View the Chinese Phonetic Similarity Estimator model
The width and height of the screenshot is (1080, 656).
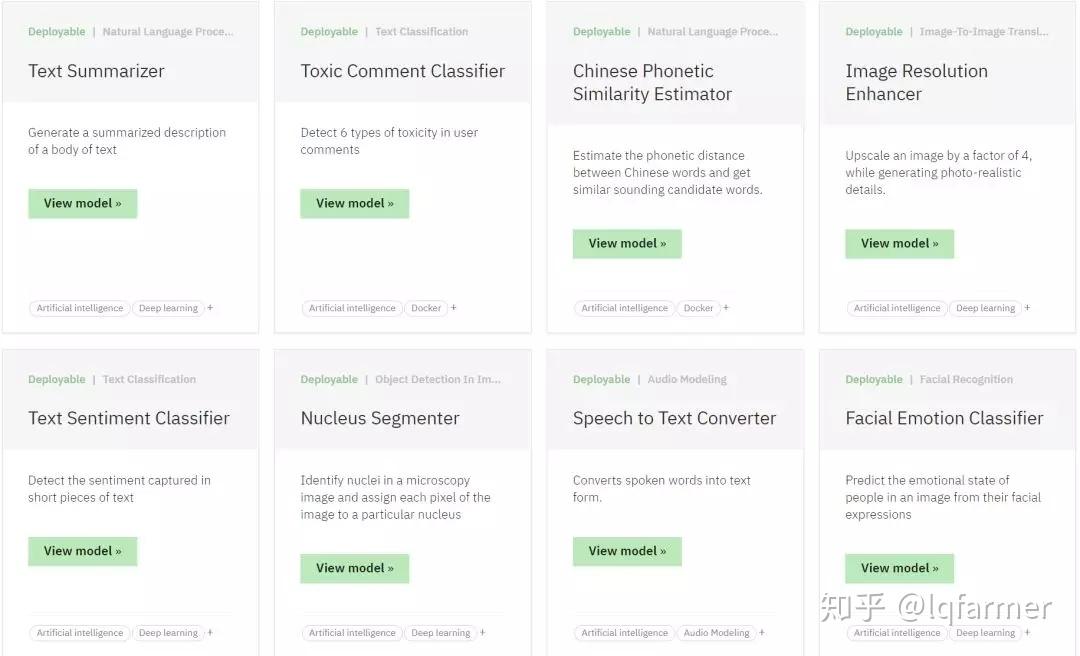tap(627, 243)
